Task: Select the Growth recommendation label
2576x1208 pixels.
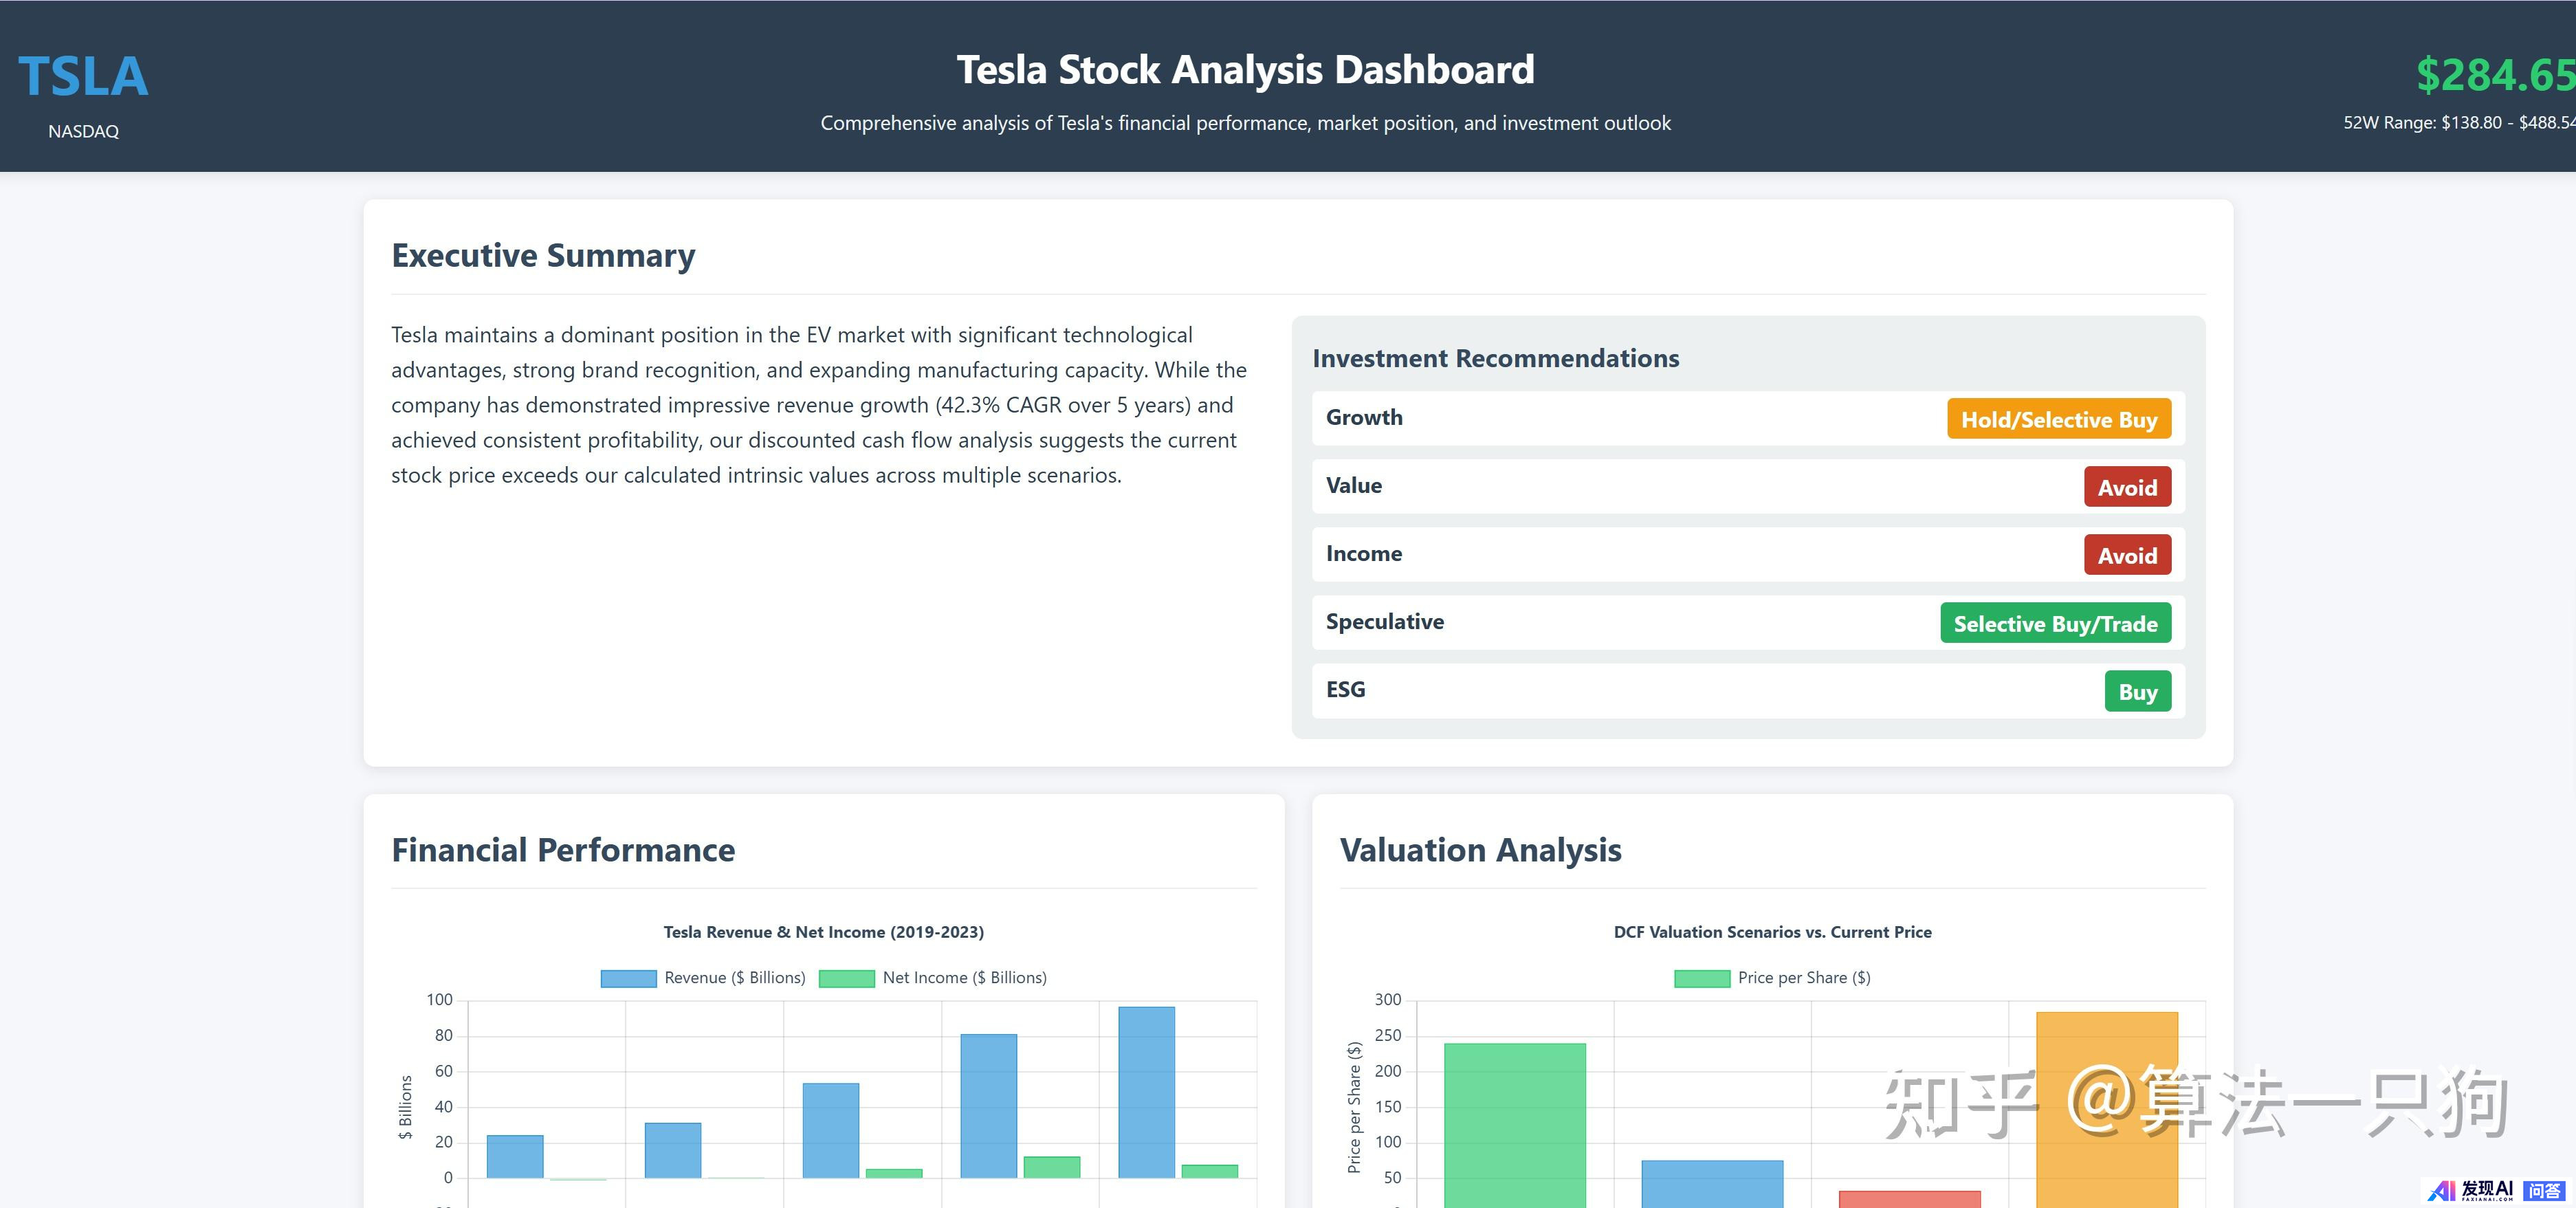Action: coord(1364,418)
